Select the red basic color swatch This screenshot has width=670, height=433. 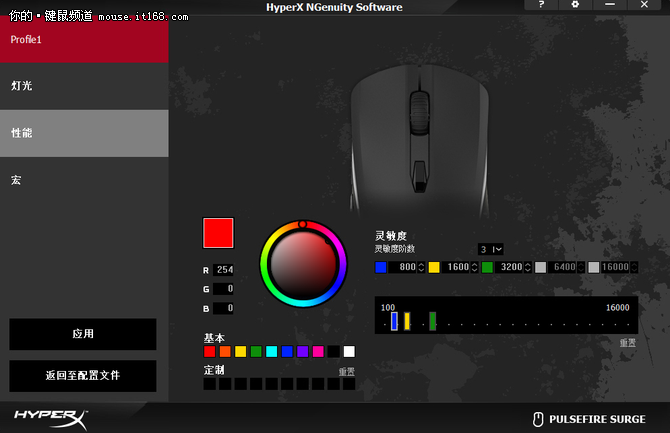[209, 351]
